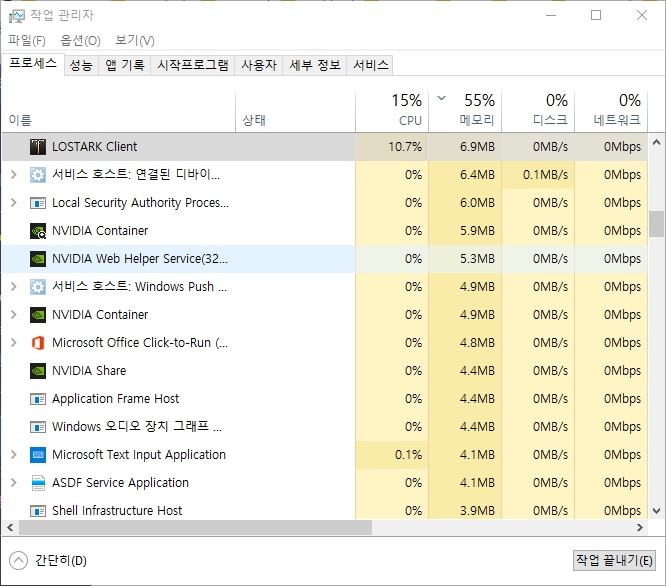Switch to the 사용자 tab

coord(259,65)
